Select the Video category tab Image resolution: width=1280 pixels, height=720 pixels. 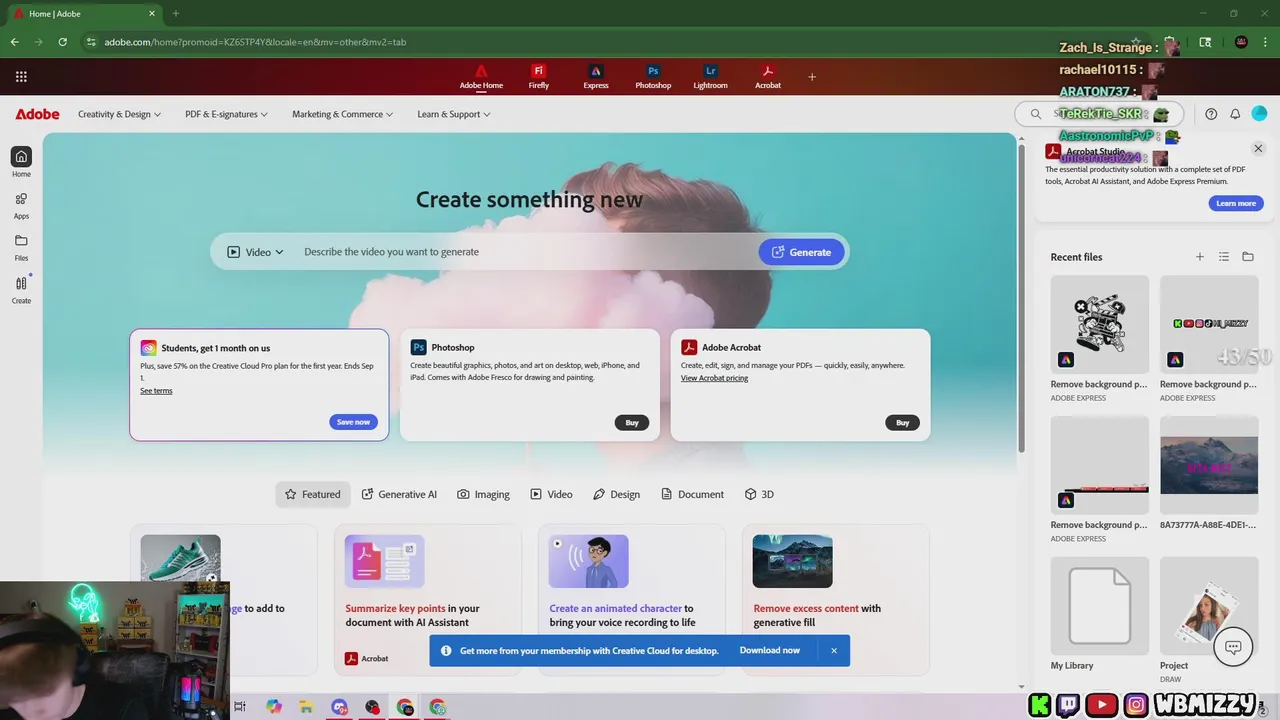tap(552, 494)
